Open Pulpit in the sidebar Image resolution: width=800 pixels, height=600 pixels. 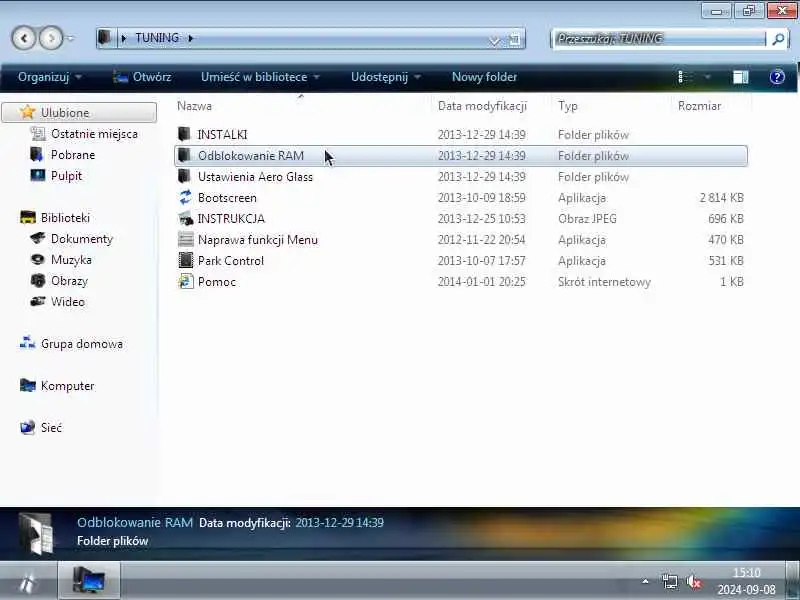coord(66,176)
